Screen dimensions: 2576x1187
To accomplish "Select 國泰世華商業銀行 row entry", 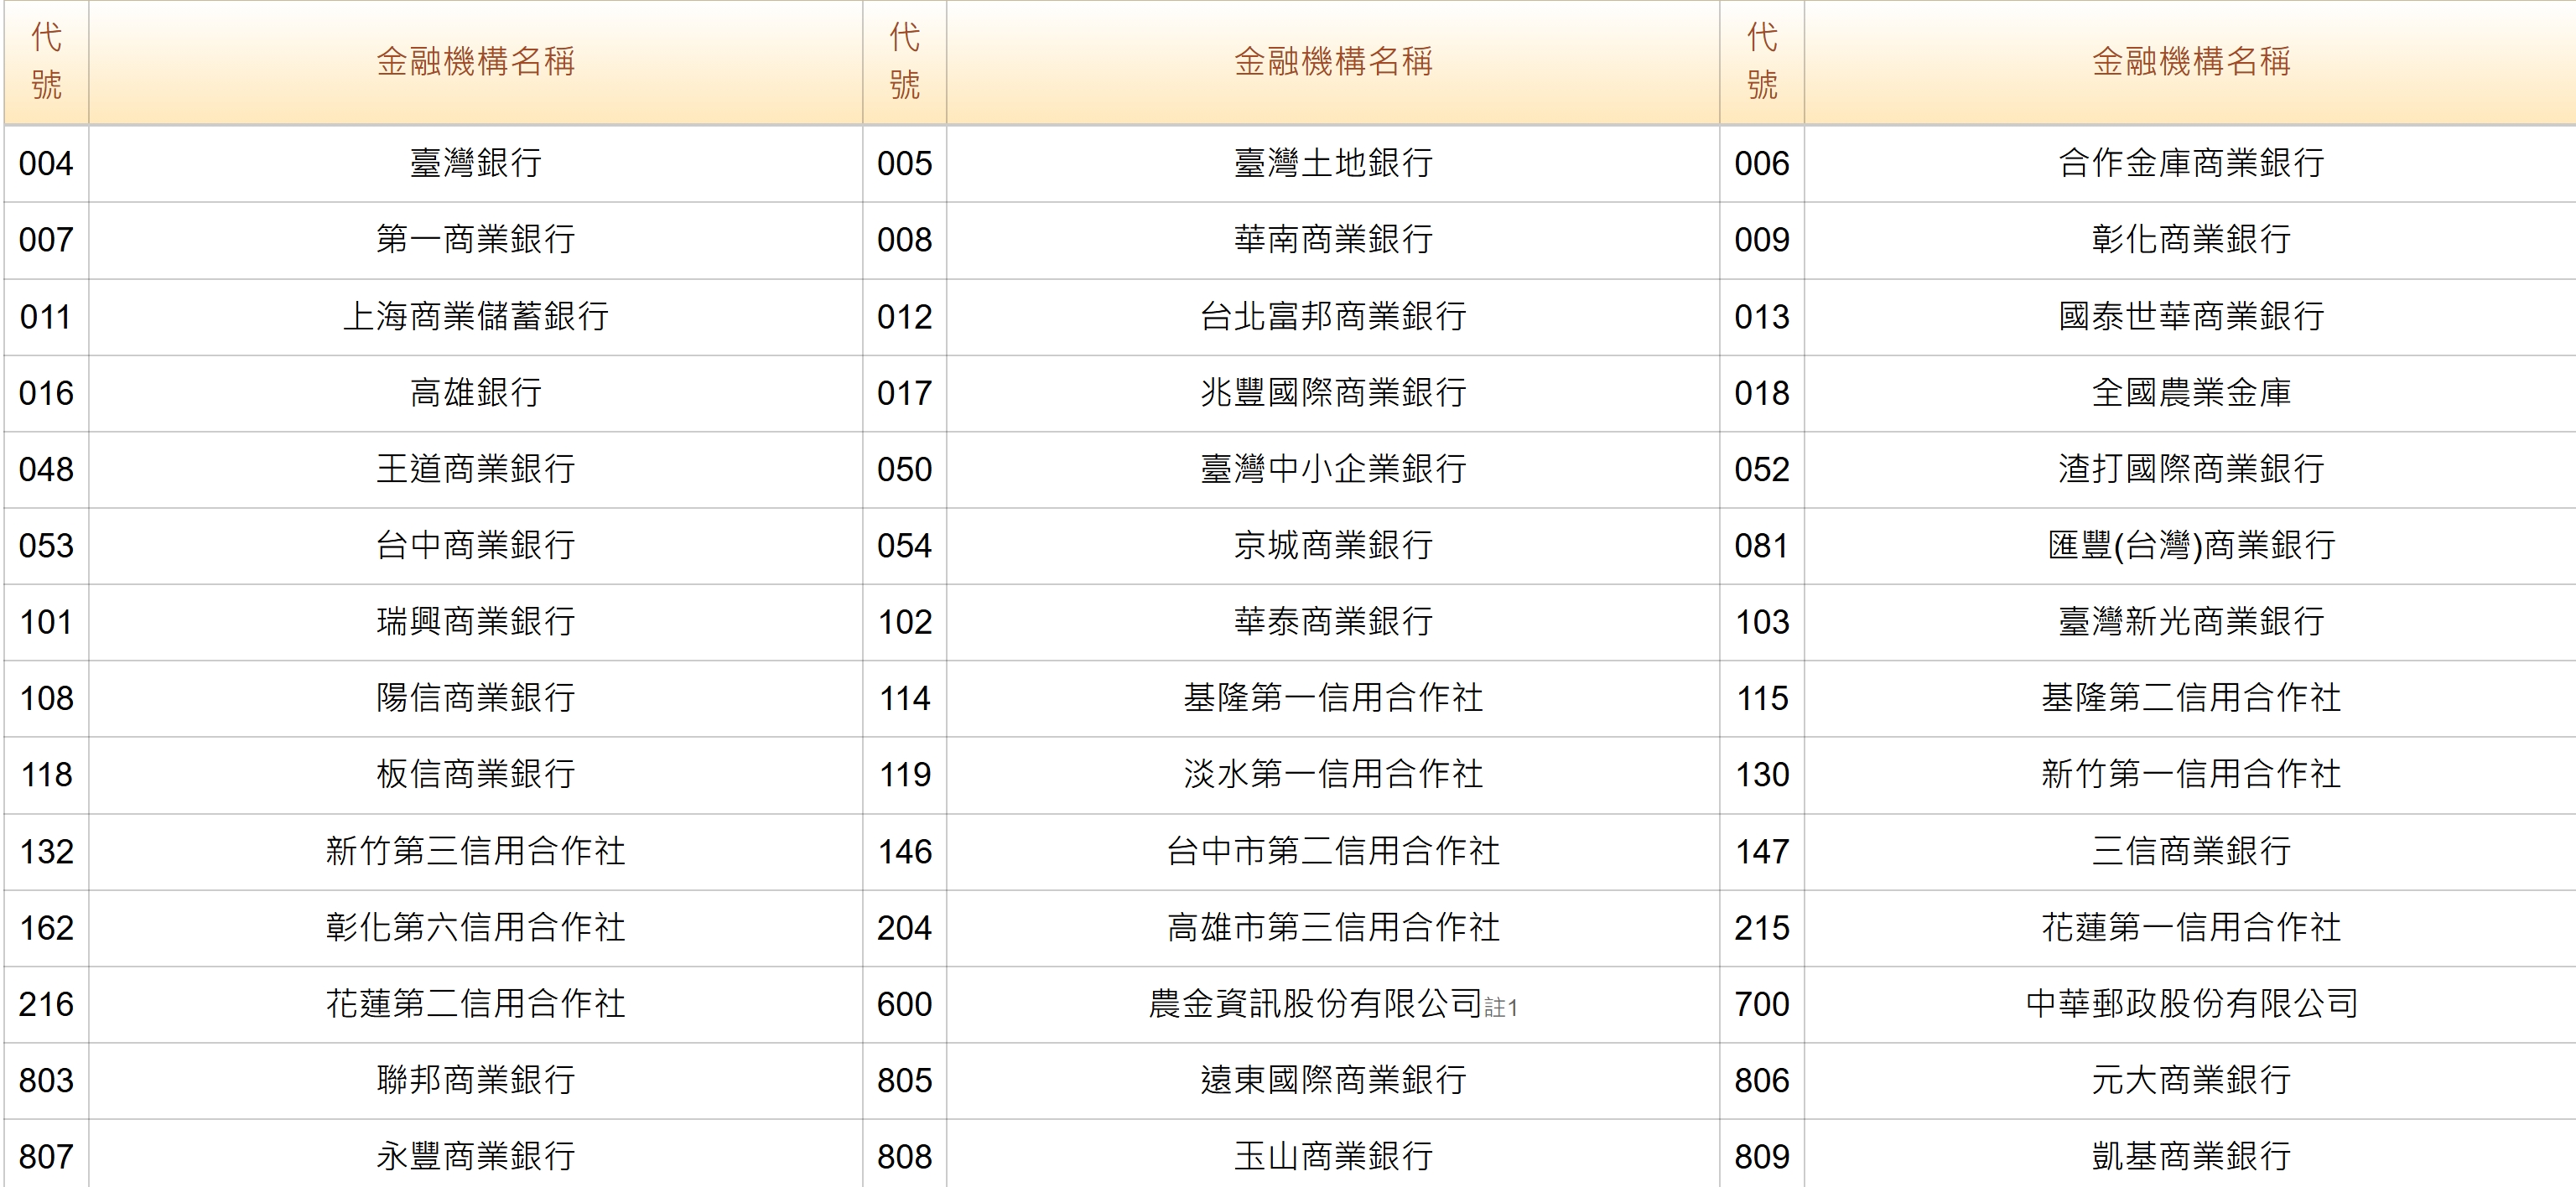I will (2190, 317).
